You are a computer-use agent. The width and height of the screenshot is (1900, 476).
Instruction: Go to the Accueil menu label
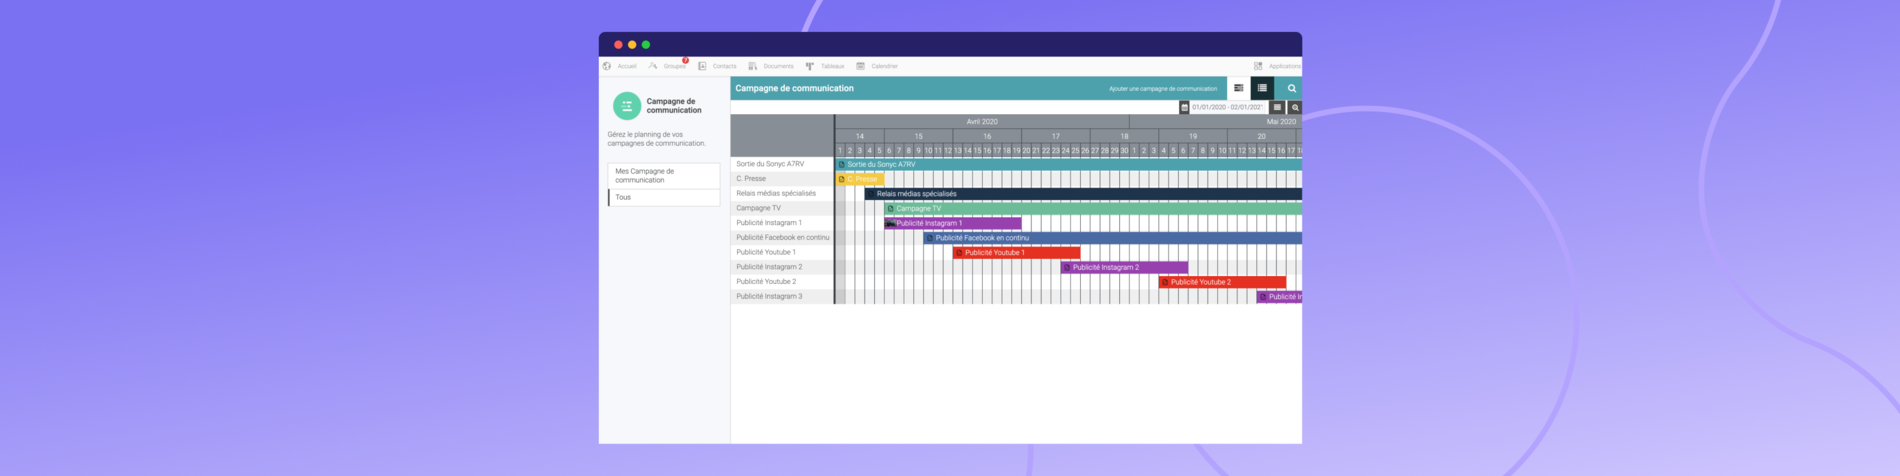pyautogui.click(x=627, y=66)
